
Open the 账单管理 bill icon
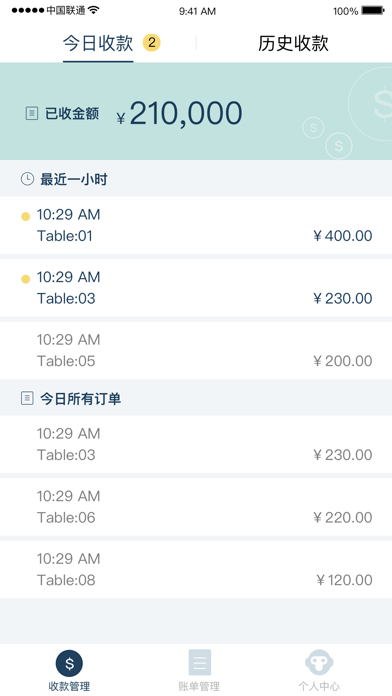[x=199, y=663]
